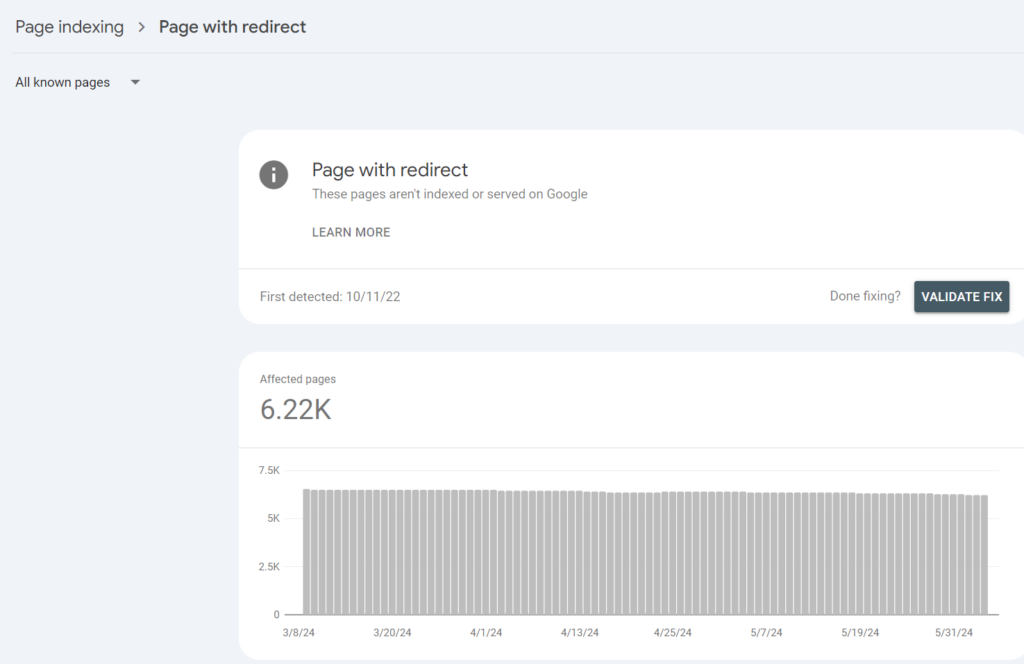Click the dropdown arrow beside All known pages
Viewport: 1024px width, 664px height.
135,82
